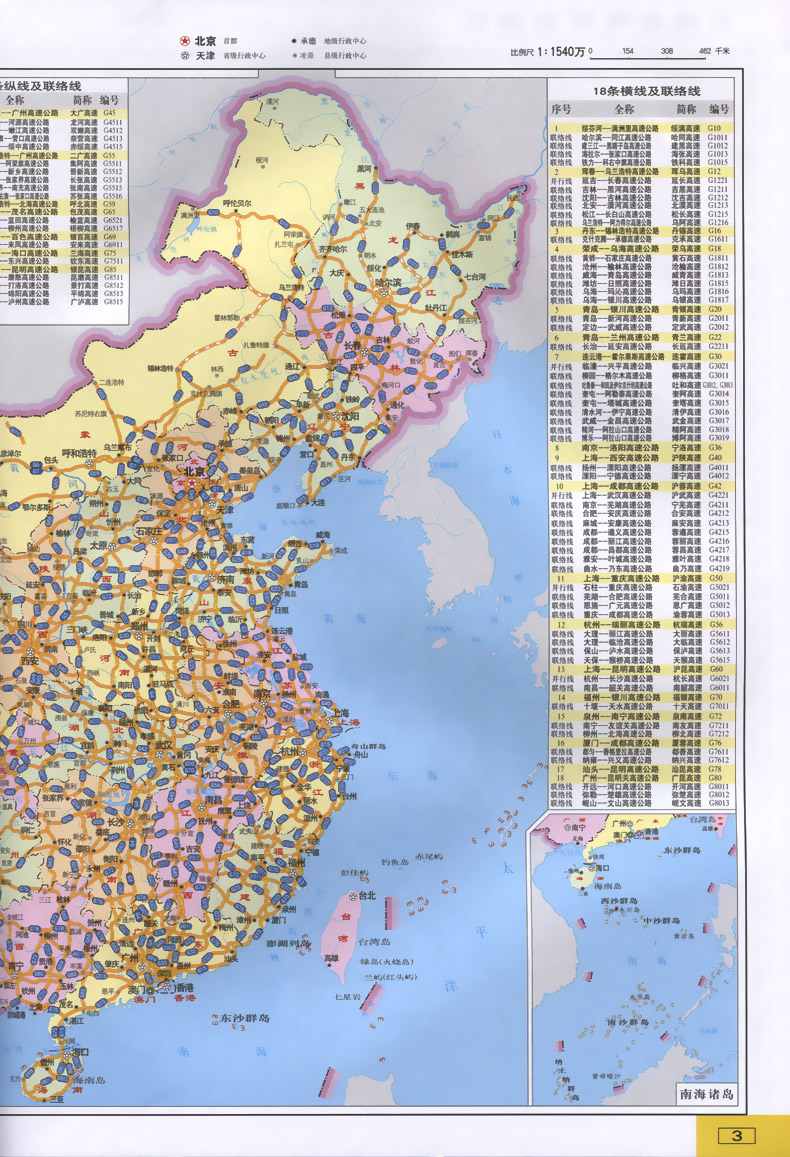
Task: Select the G42 沪蓉高速 row
Action: click(x=641, y=486)
